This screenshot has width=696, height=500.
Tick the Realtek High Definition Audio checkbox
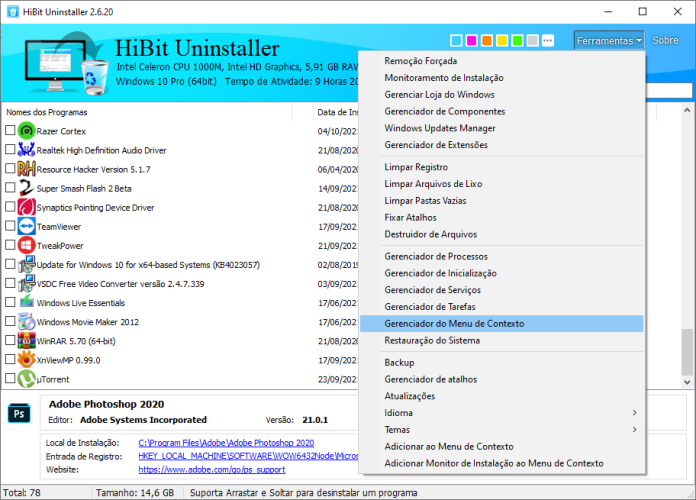pyautogui.click(x=10, y=149)
